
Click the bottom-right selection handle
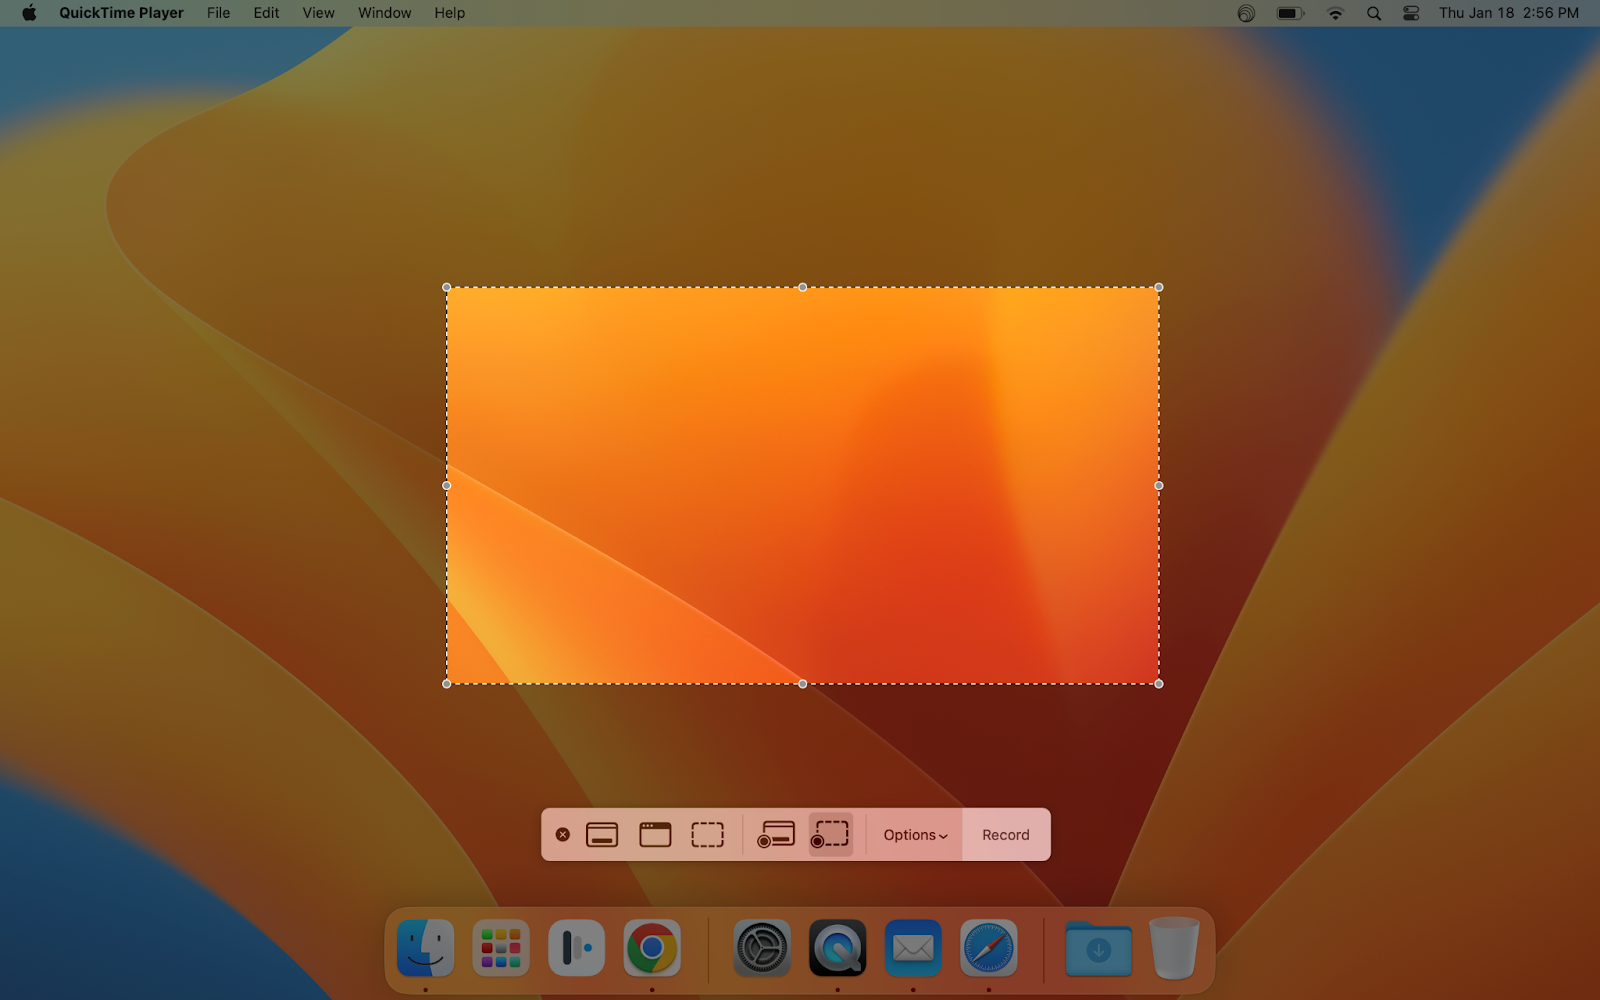coord(1159,684)
